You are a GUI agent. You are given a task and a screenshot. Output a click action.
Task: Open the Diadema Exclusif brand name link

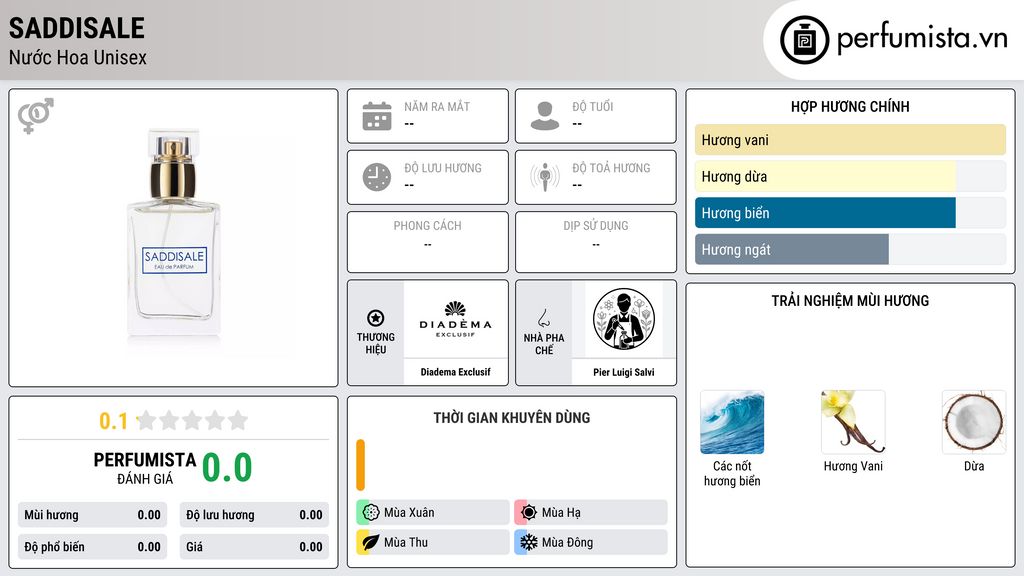[455, 372]
